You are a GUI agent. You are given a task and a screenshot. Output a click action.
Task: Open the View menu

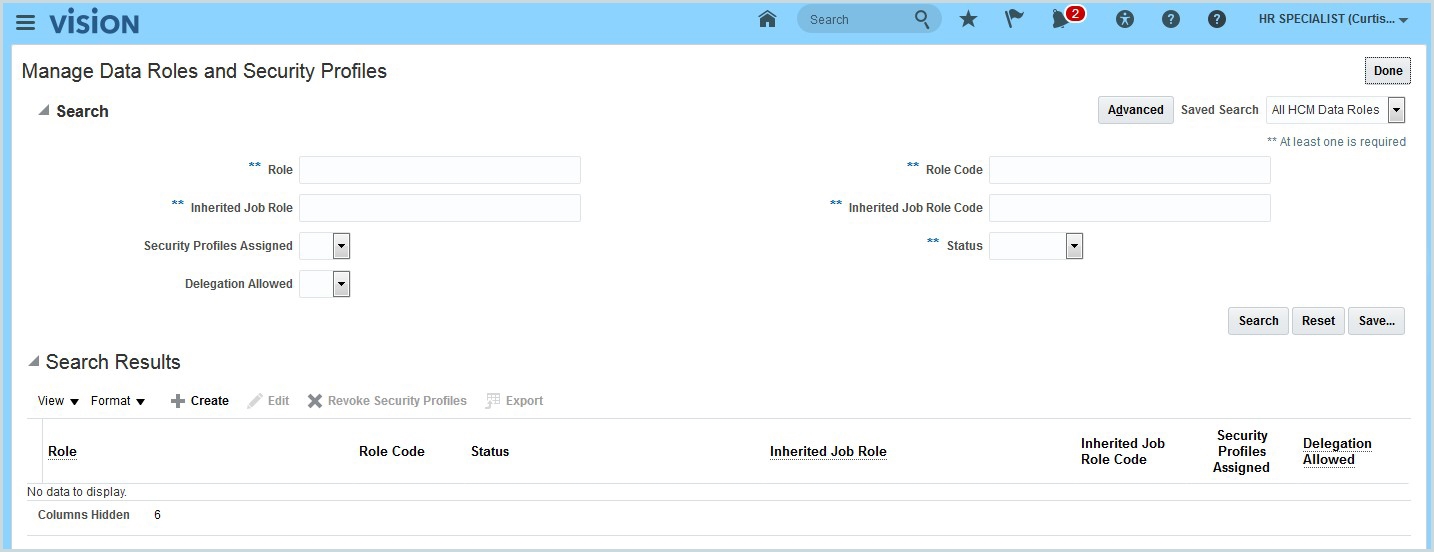[x=58, y=401]
